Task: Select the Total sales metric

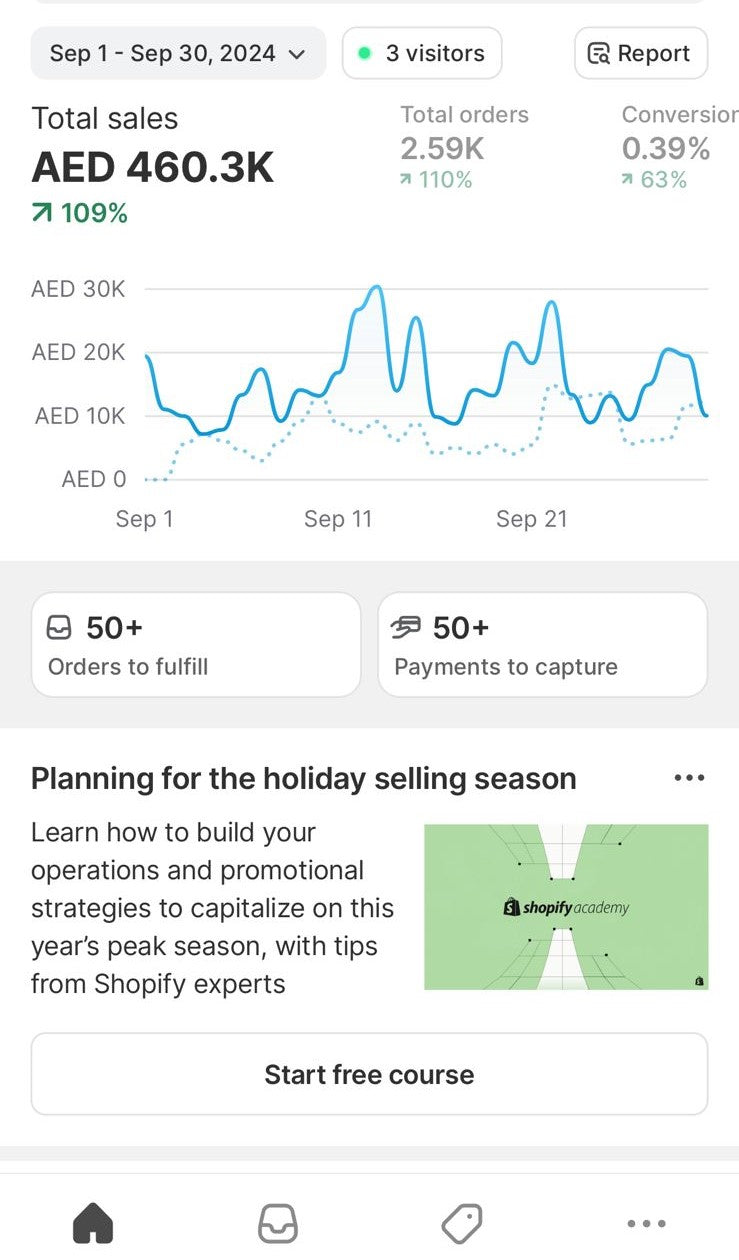Action: [152, 165]
